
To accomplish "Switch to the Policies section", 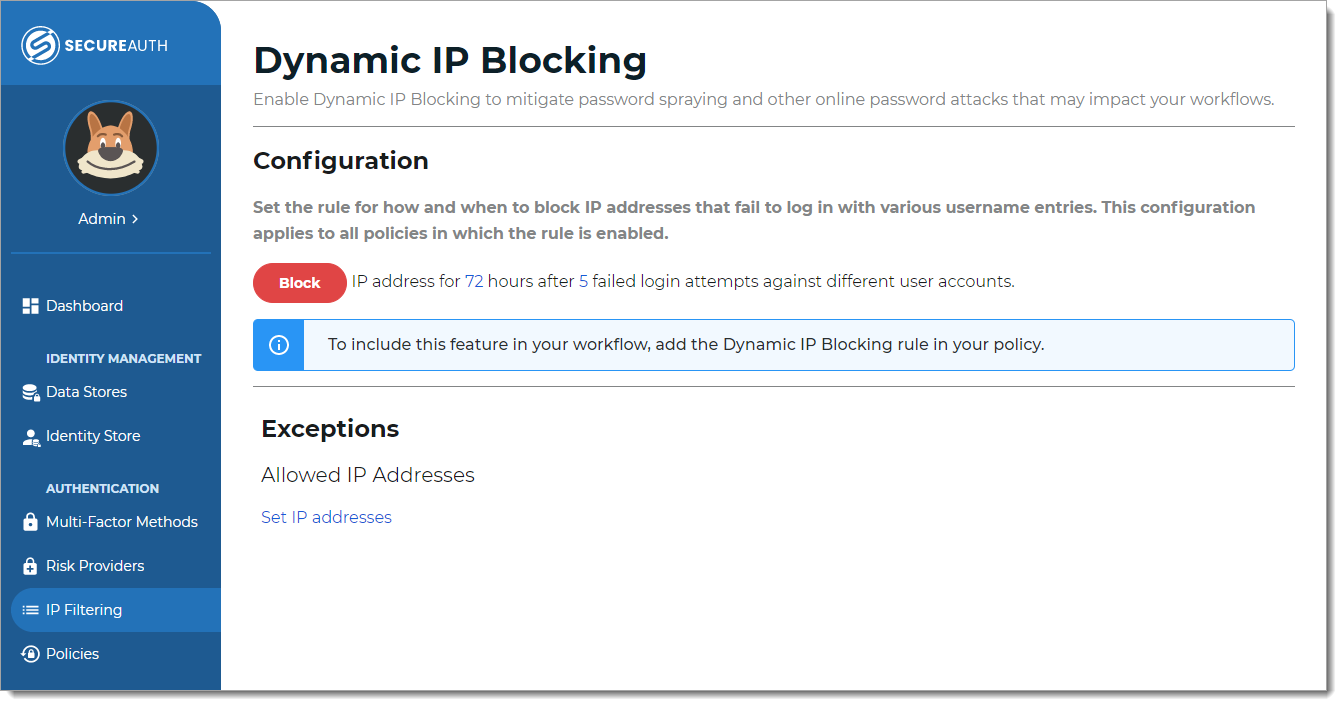I will click(x=72, y=653).
